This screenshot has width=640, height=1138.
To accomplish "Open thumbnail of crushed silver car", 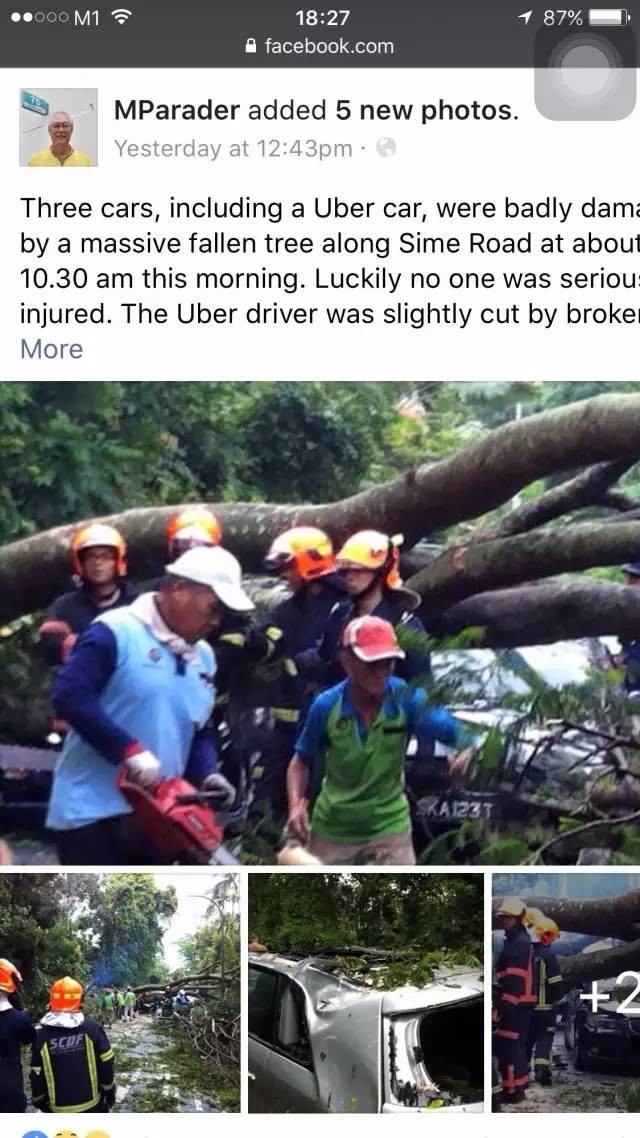I will [x=366, y=993].
